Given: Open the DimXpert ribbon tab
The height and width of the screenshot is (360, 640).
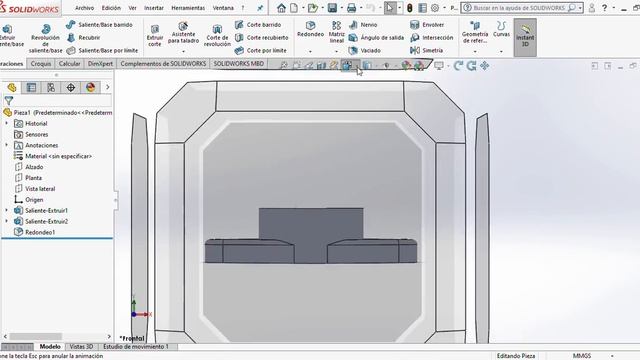Looking at the screenshot, I should point(100,64).
